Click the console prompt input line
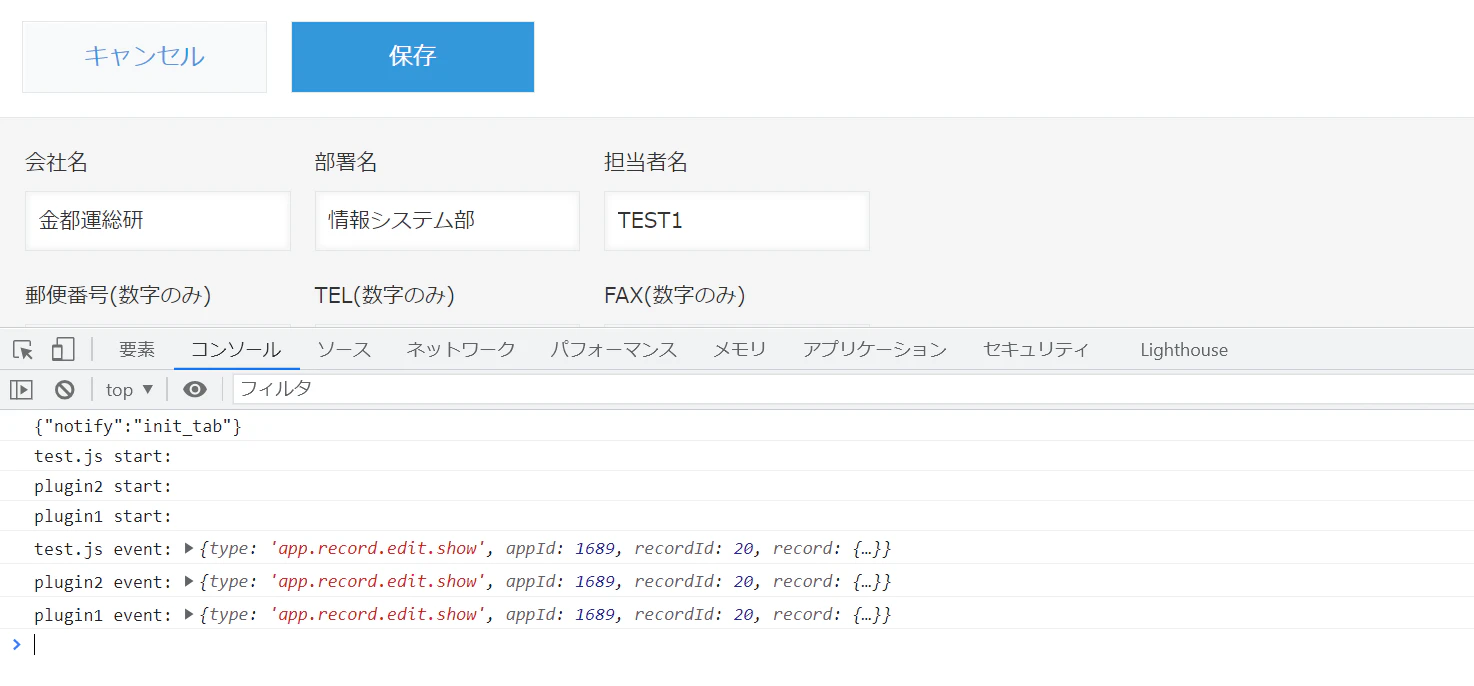 (x=750, y=644)
